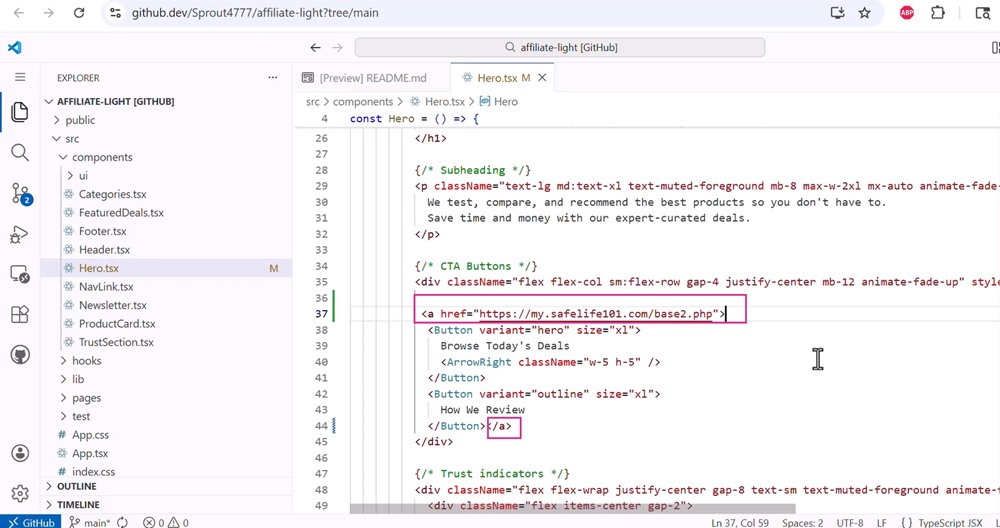Screen dimensions: 1000x528
Task: Open the Remote Explorer view
Action: pos(20,274)
